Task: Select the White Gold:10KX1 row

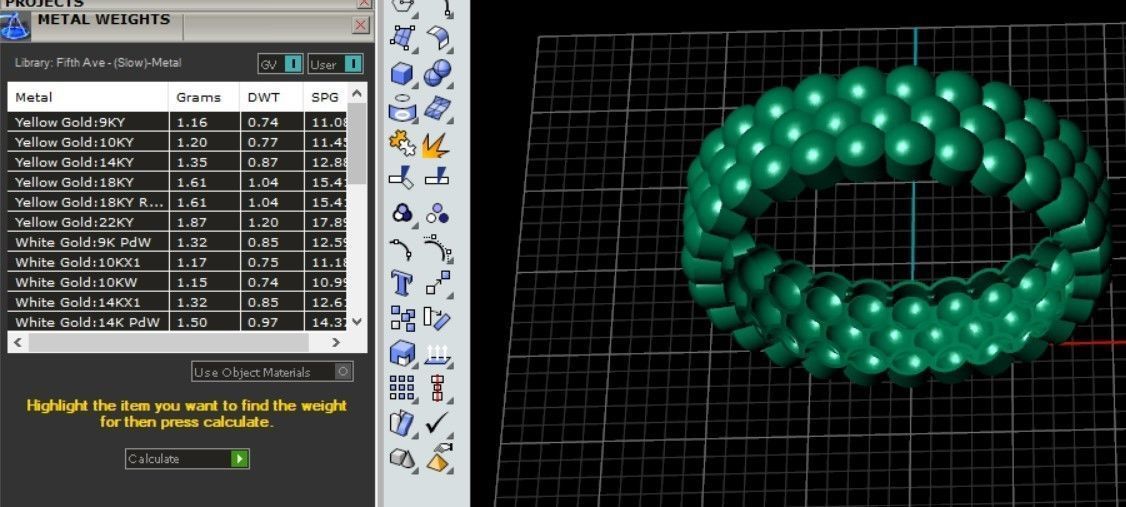Action: 177,262
